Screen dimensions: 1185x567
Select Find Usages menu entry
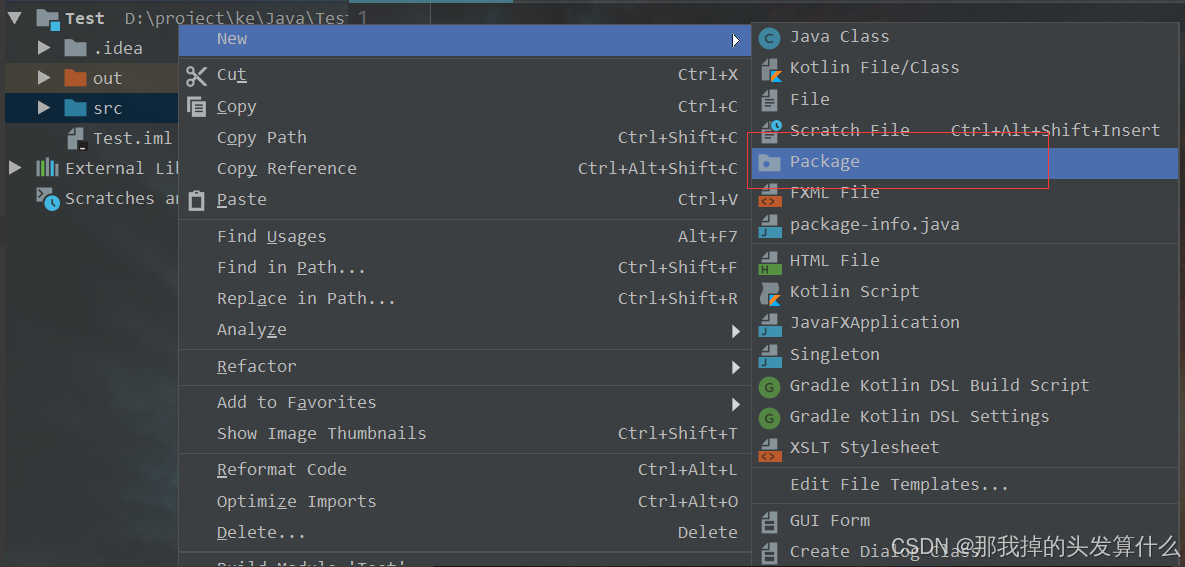pos(465,237)
